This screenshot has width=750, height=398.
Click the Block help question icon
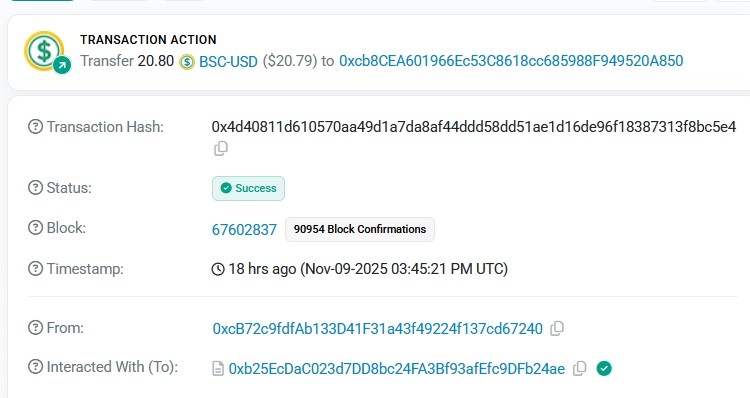pos(35,228)
